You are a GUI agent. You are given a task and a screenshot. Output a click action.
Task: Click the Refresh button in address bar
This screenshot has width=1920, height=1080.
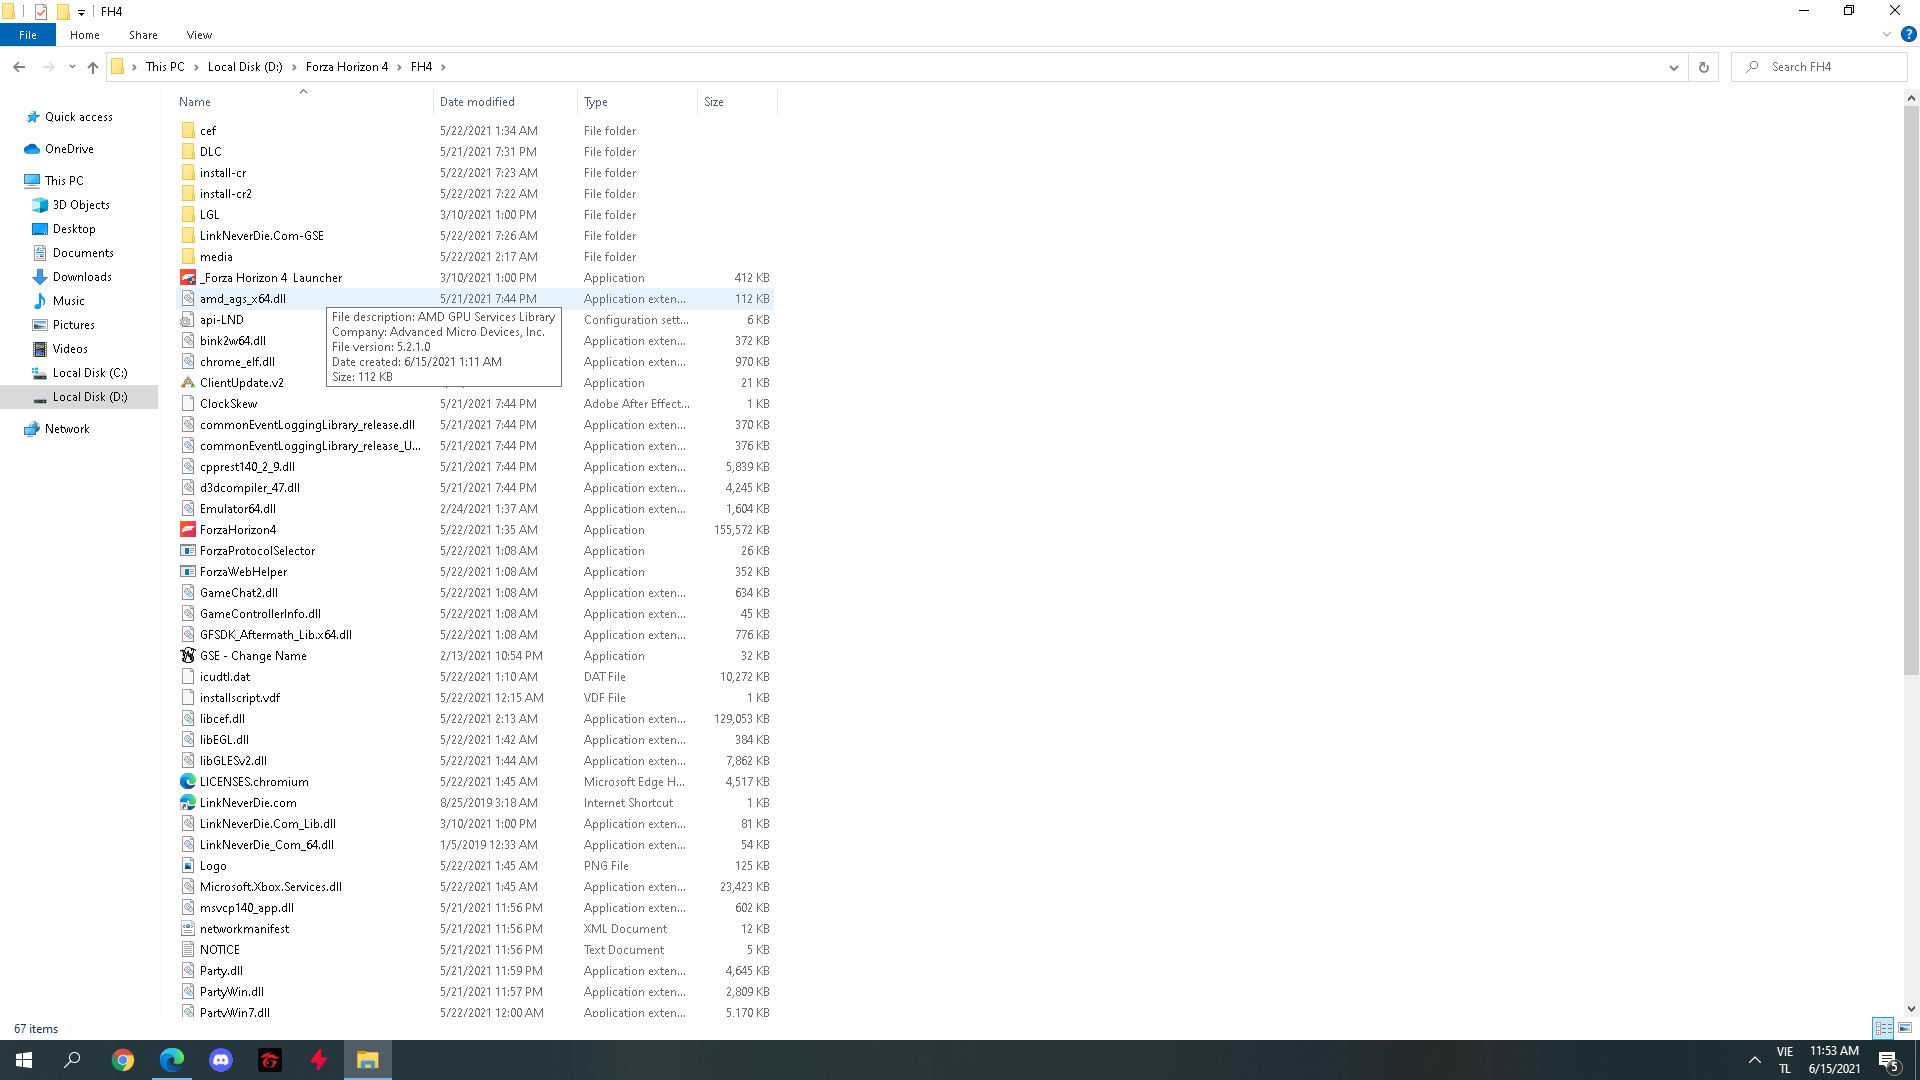click(1703, 67)
